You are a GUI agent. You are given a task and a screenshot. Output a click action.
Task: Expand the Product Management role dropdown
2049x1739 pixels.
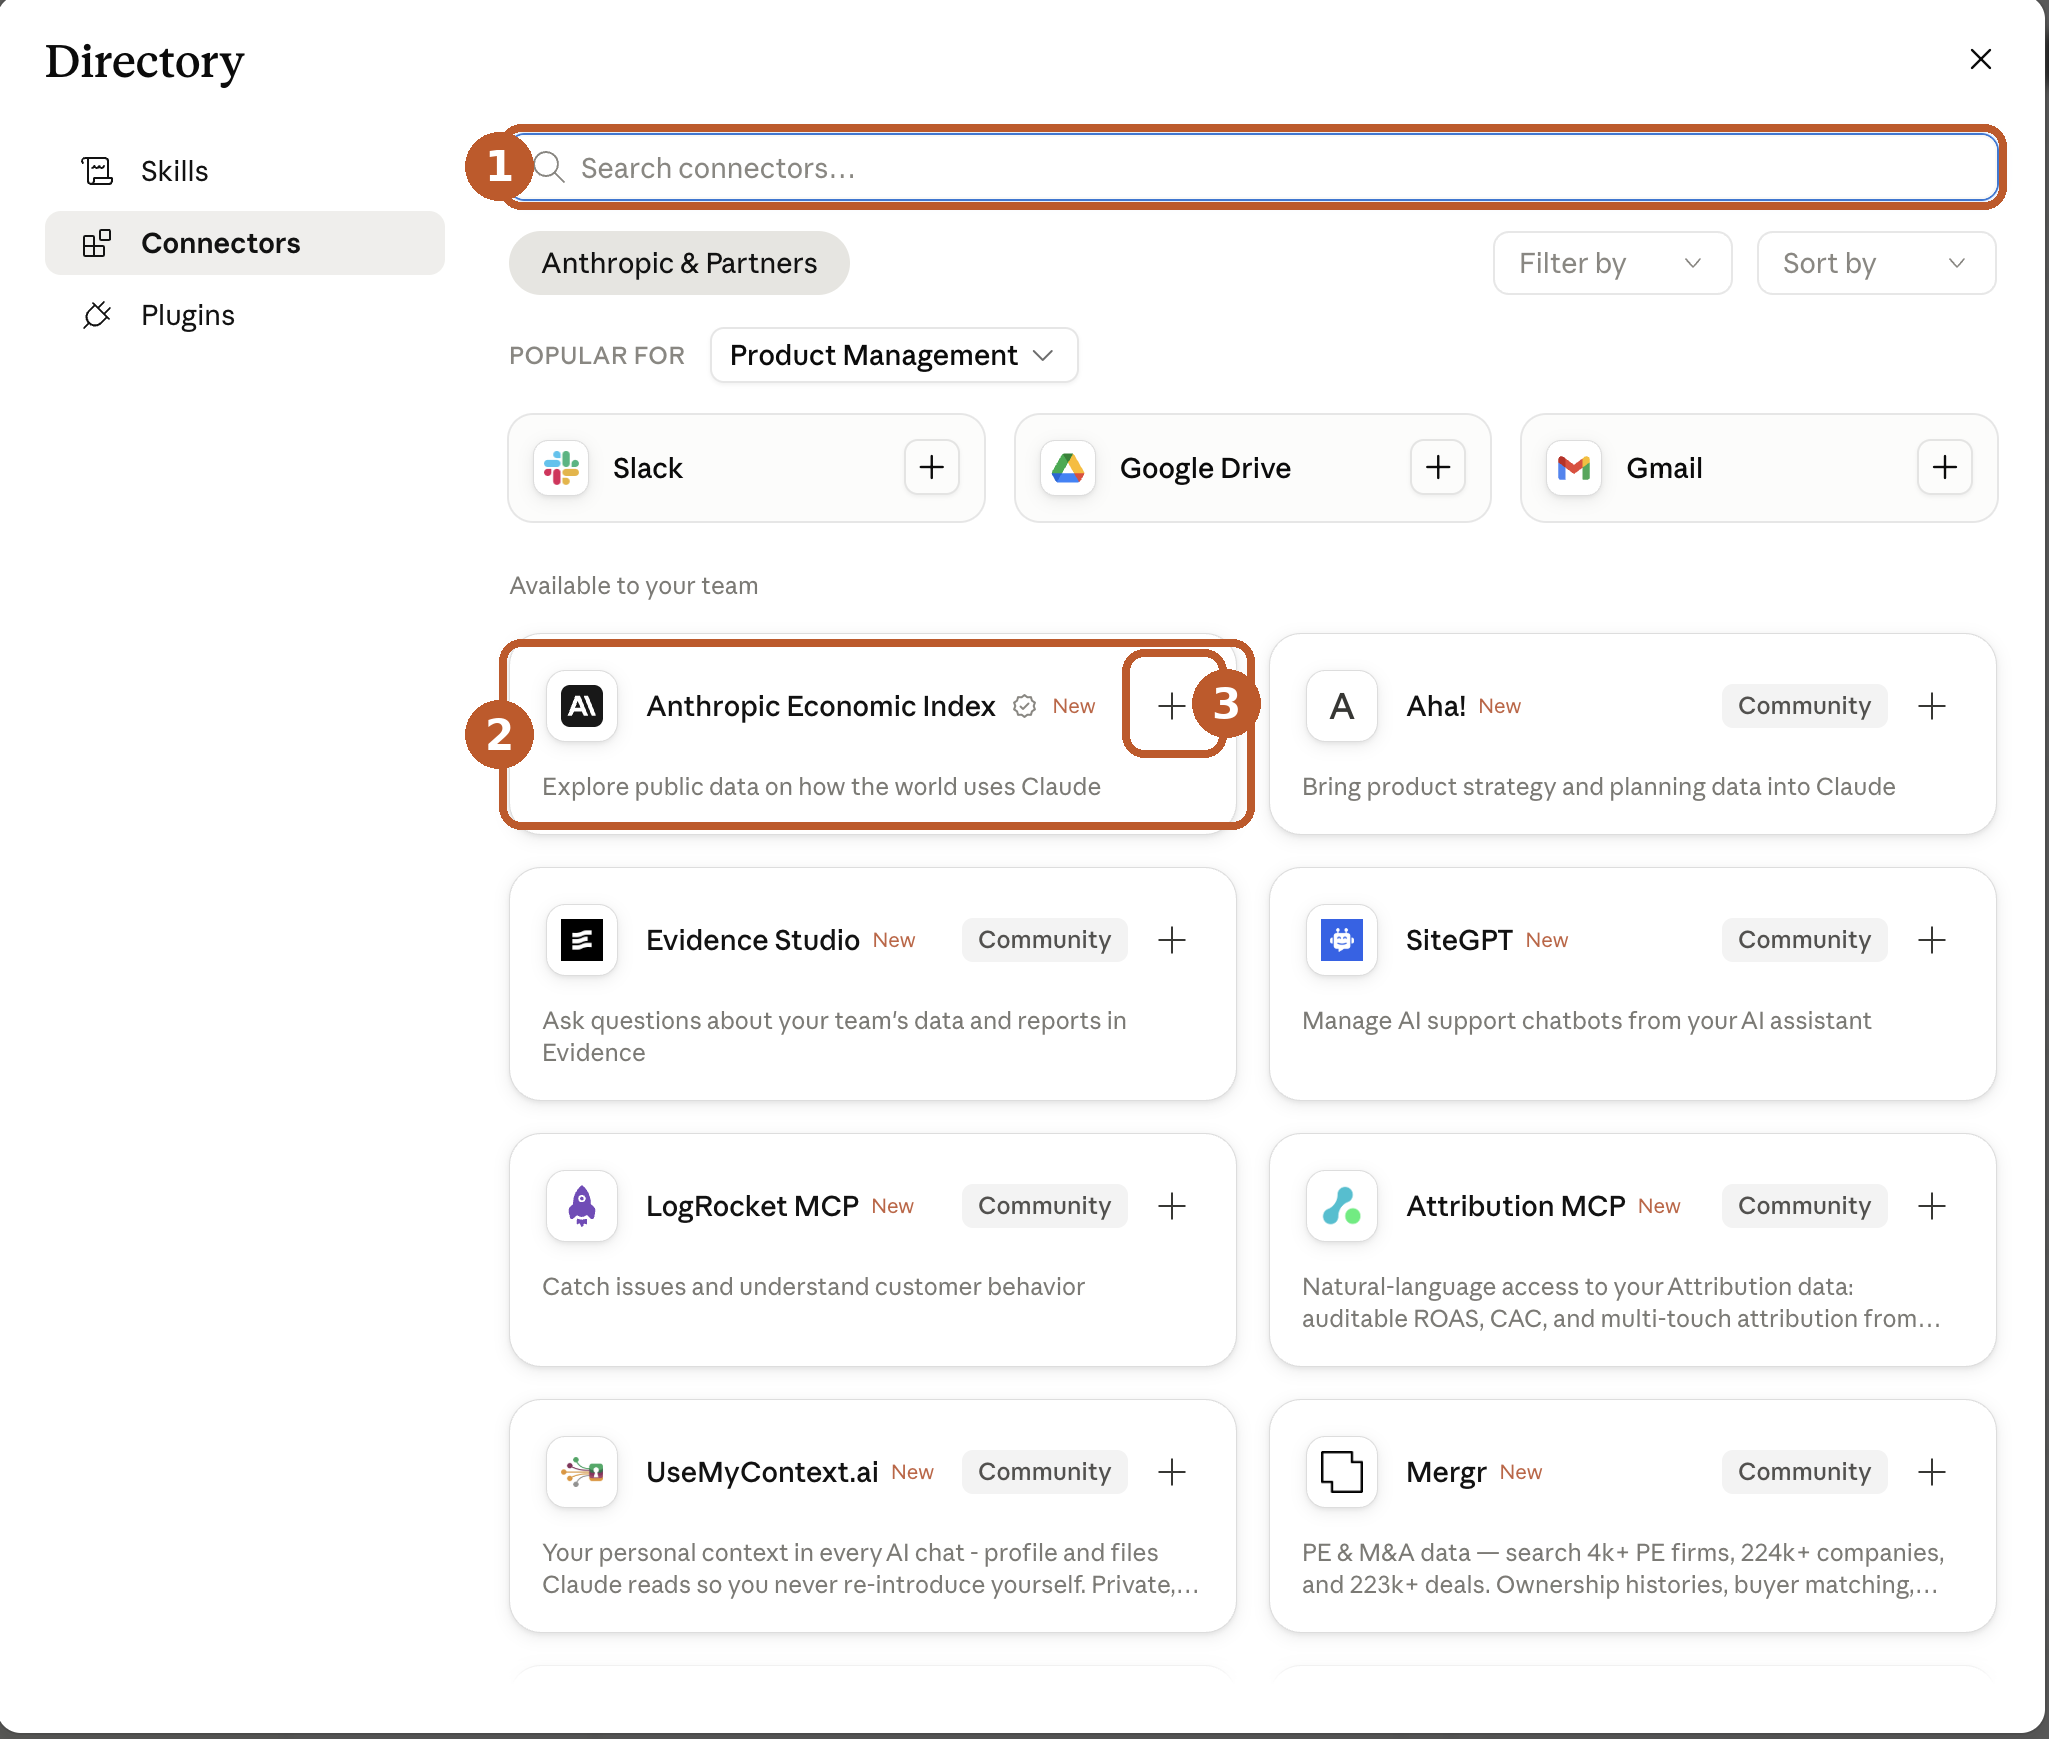click(894, 355)
